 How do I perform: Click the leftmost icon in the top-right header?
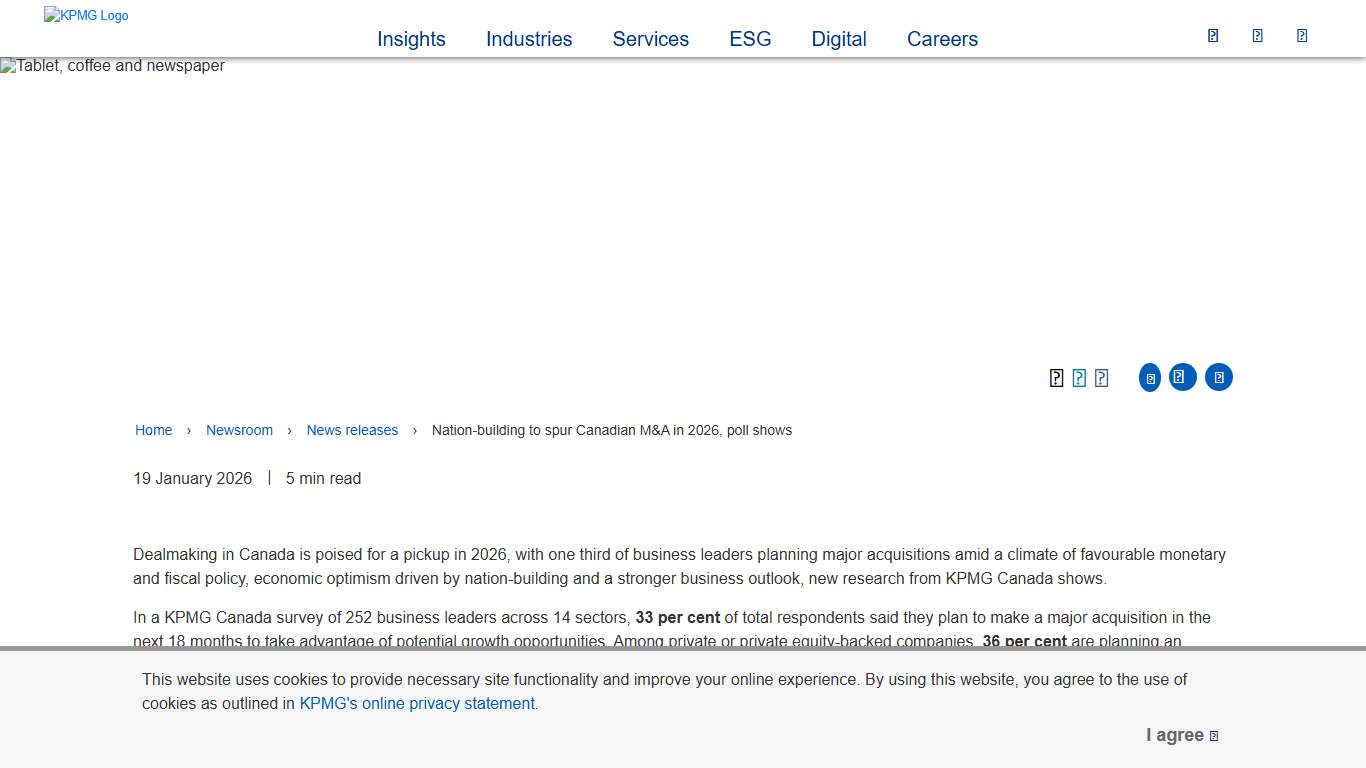1213,36
